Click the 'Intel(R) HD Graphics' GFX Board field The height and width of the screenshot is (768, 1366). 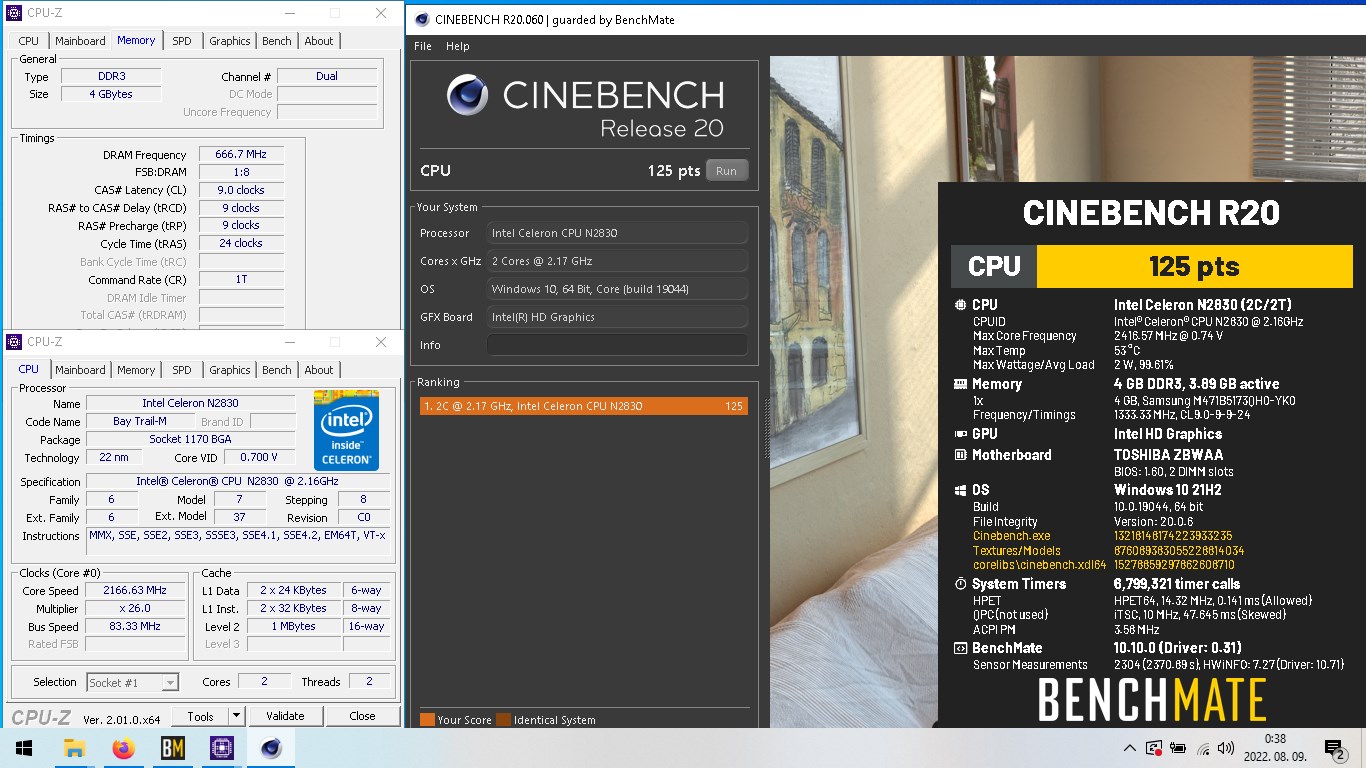click(617, 317)
